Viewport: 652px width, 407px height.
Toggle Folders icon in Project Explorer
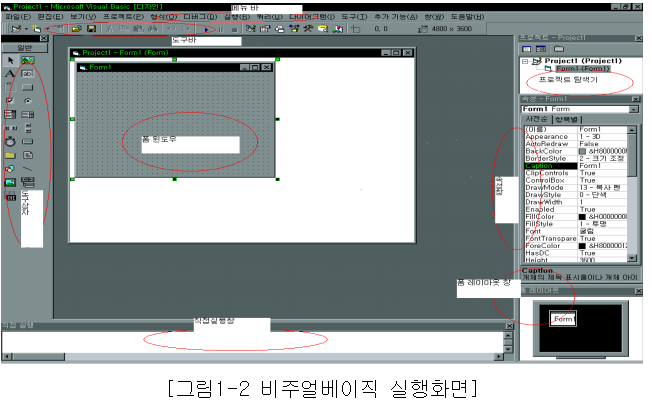tap(559, 49)
